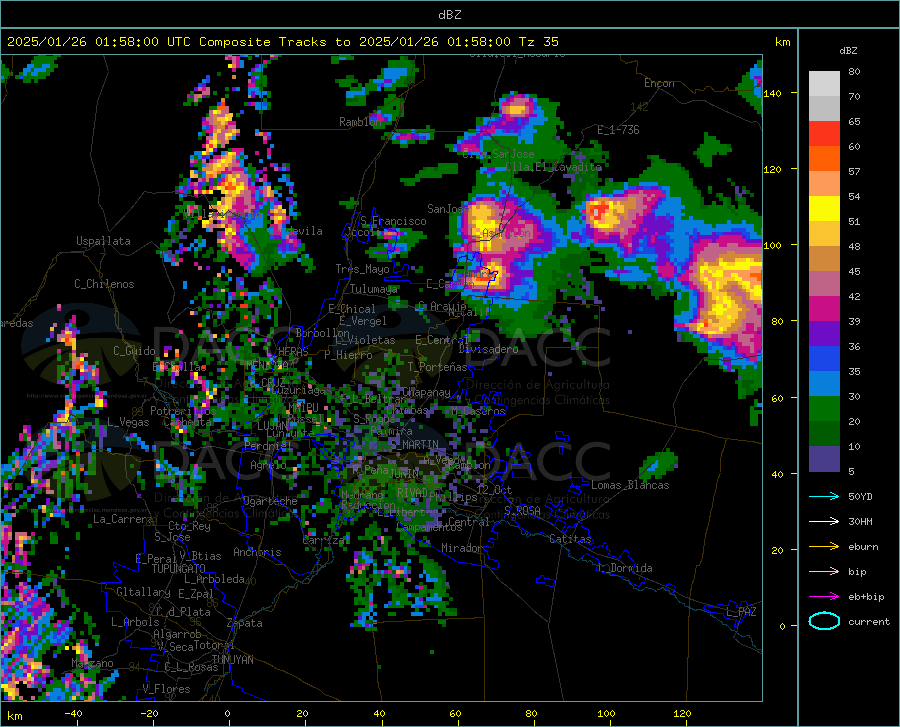This screenshot has width=900, height=727.
Task: Click the '30HM' legend label
Action: tap(860, 522)
